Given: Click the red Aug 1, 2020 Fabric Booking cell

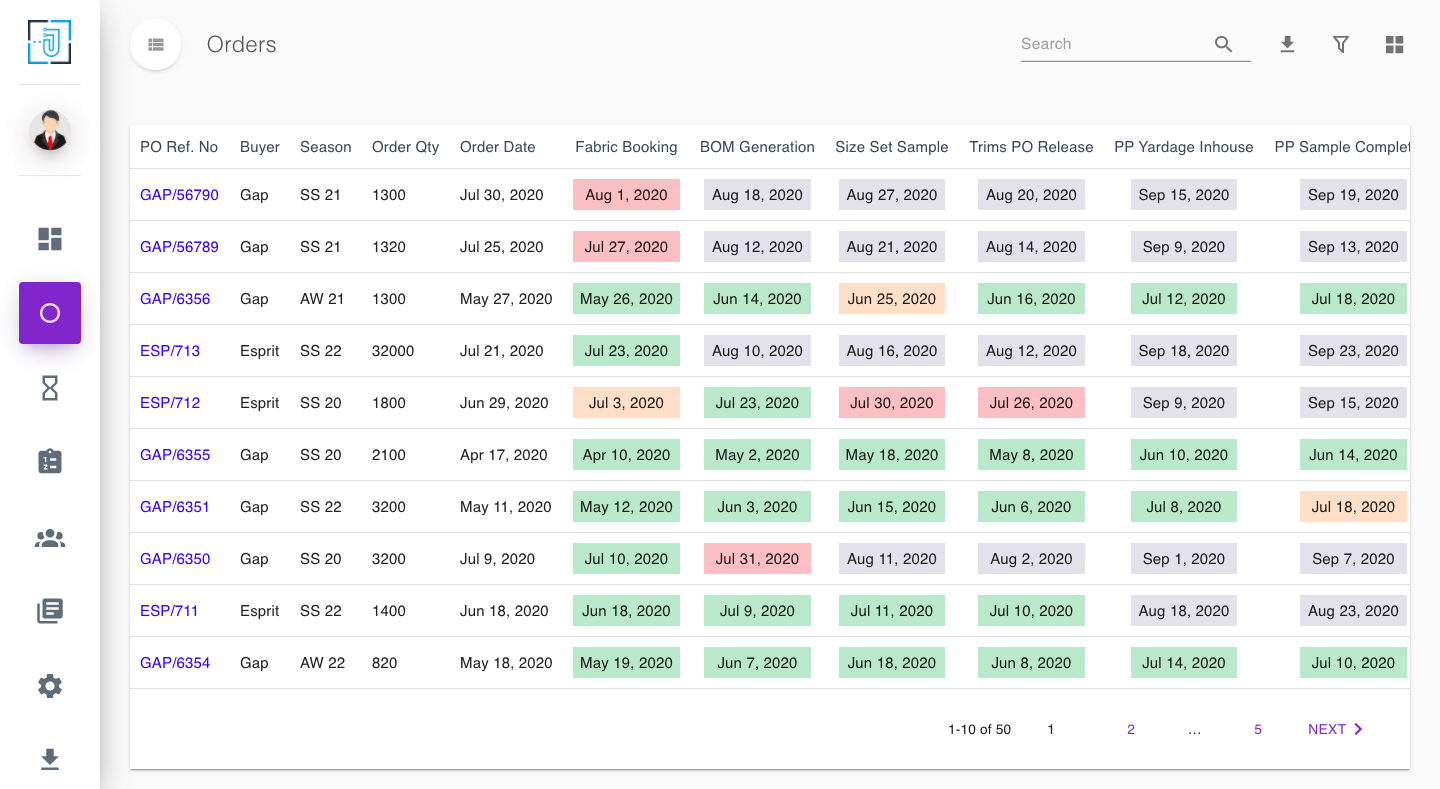Looking at the screenshot, I should pos(626,195).
